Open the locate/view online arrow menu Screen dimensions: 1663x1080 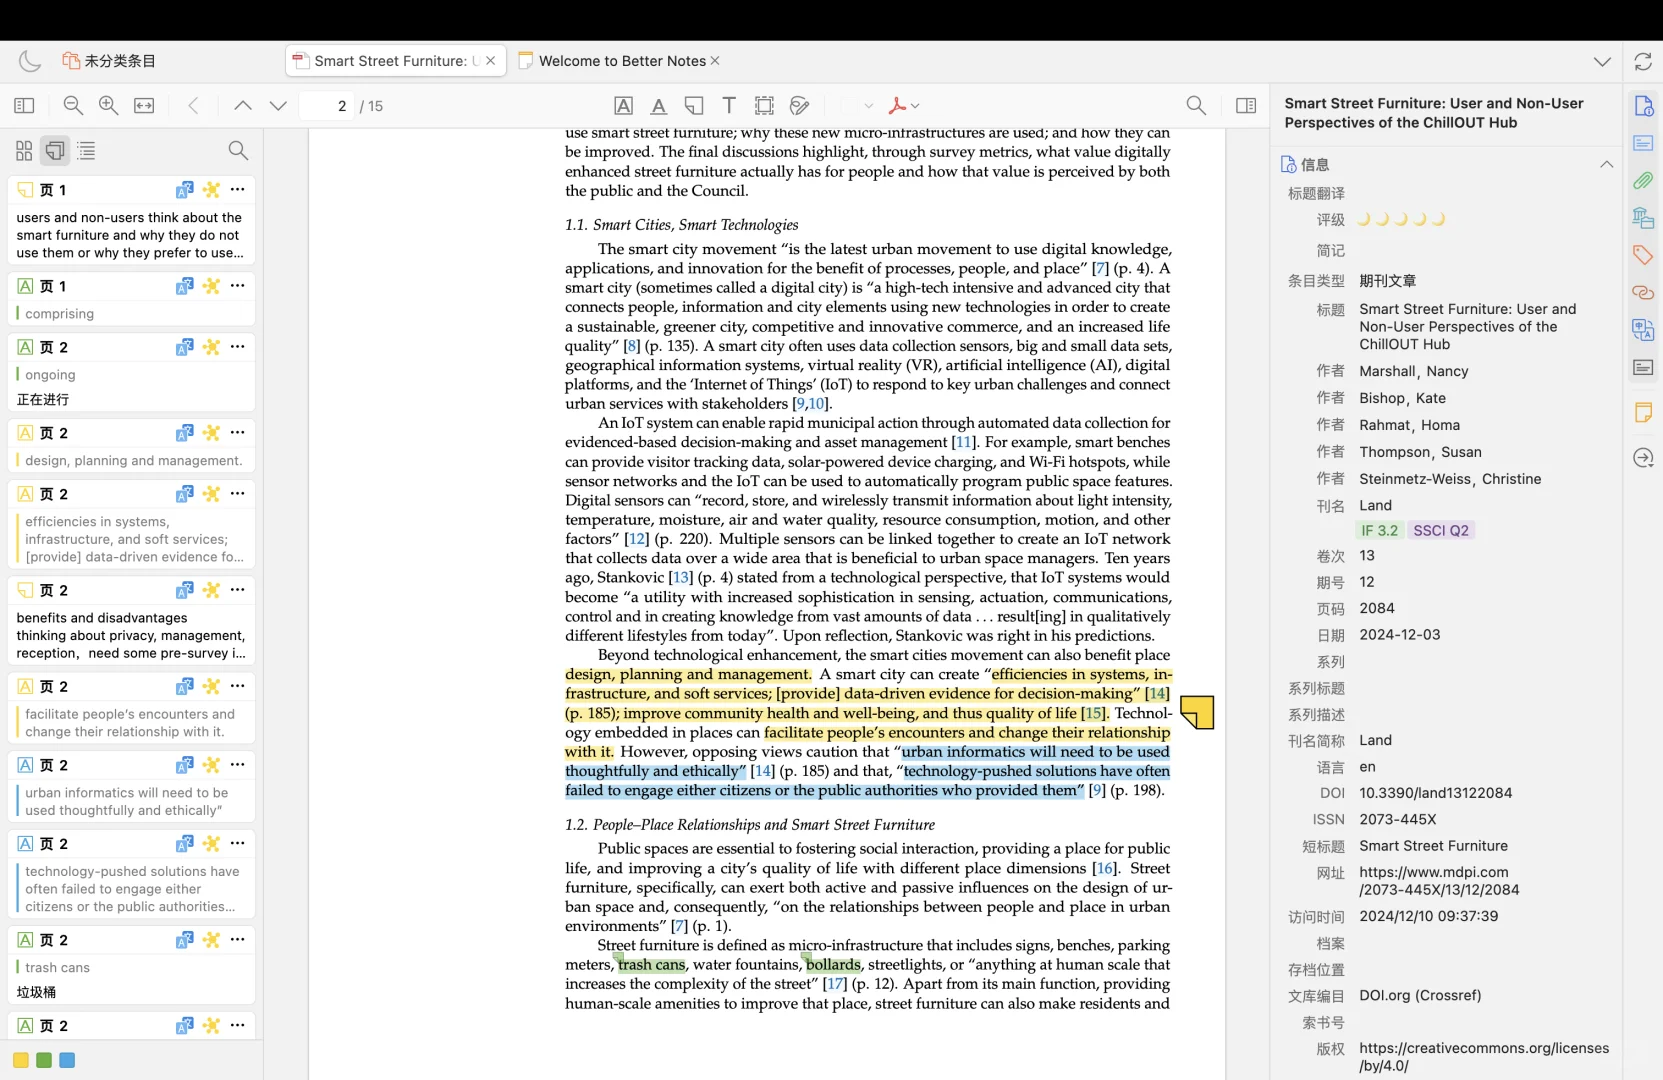point(1643,457)
